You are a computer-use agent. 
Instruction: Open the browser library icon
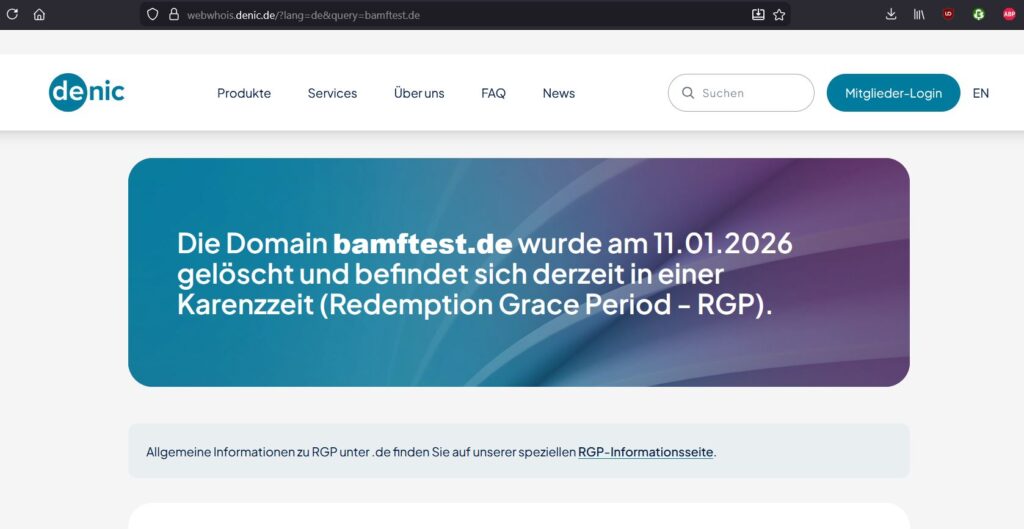coord(919,14)
